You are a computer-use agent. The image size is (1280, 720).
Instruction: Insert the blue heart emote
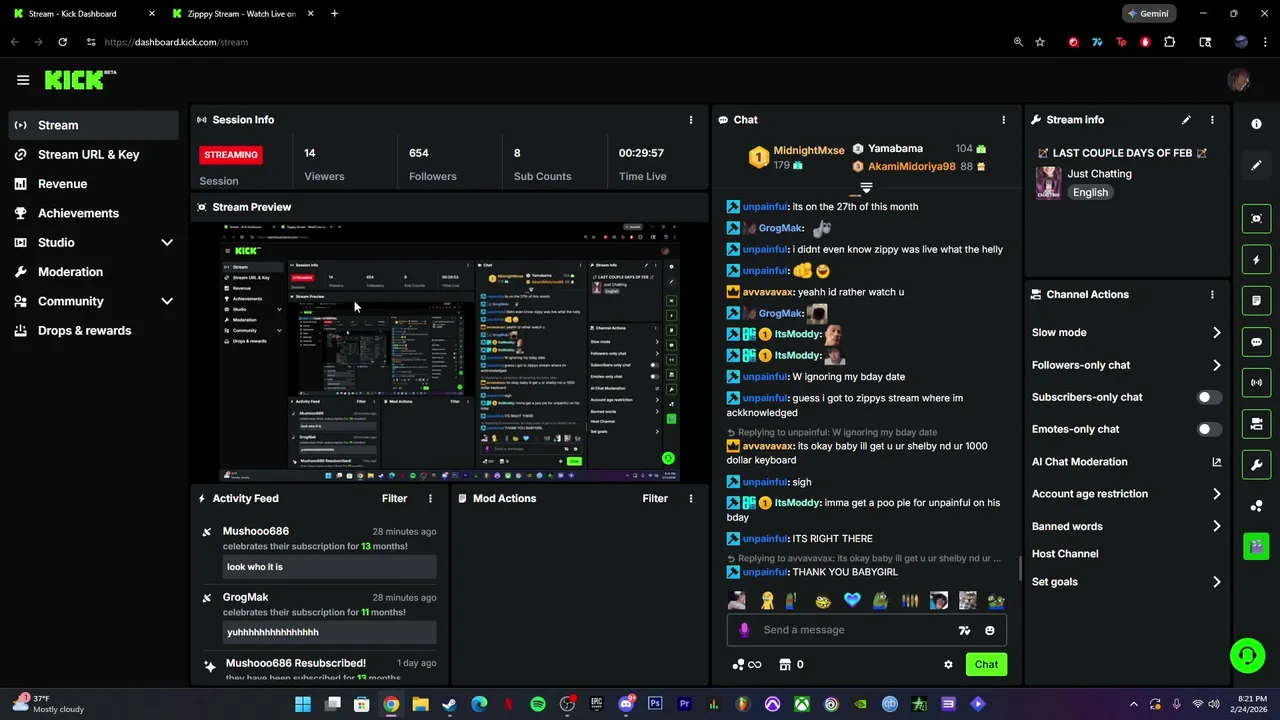(x=852, y=601)
